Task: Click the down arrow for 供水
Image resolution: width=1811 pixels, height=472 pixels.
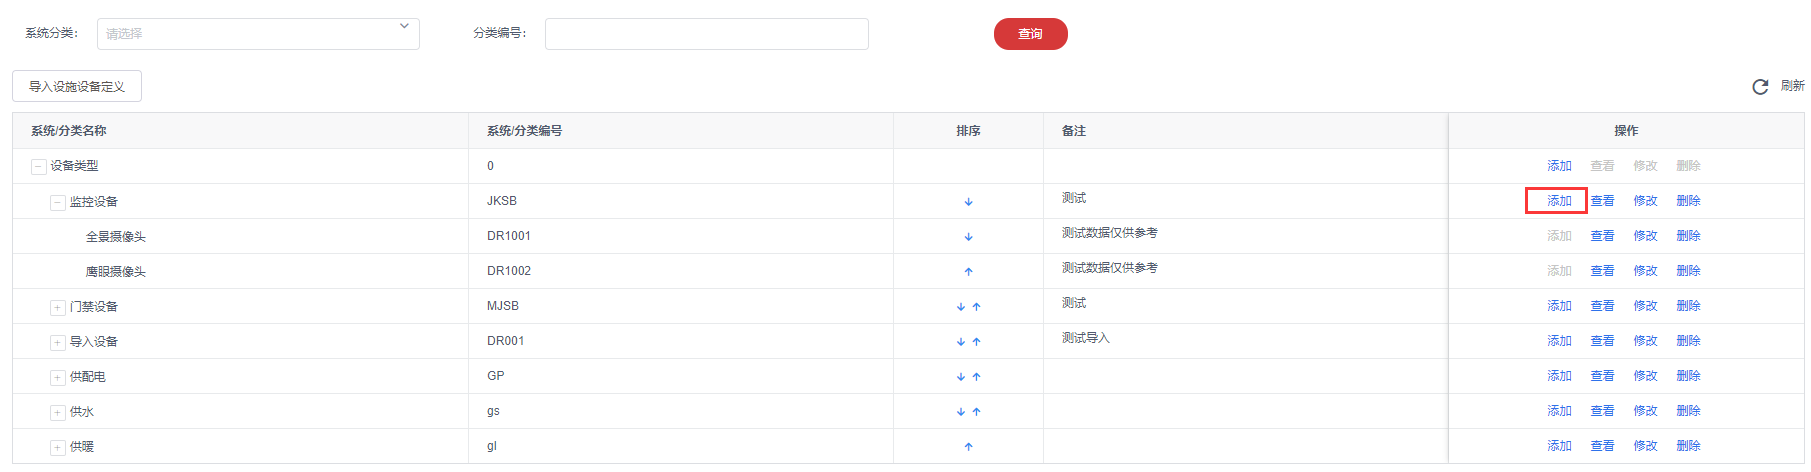Action: tap(960, 412)
